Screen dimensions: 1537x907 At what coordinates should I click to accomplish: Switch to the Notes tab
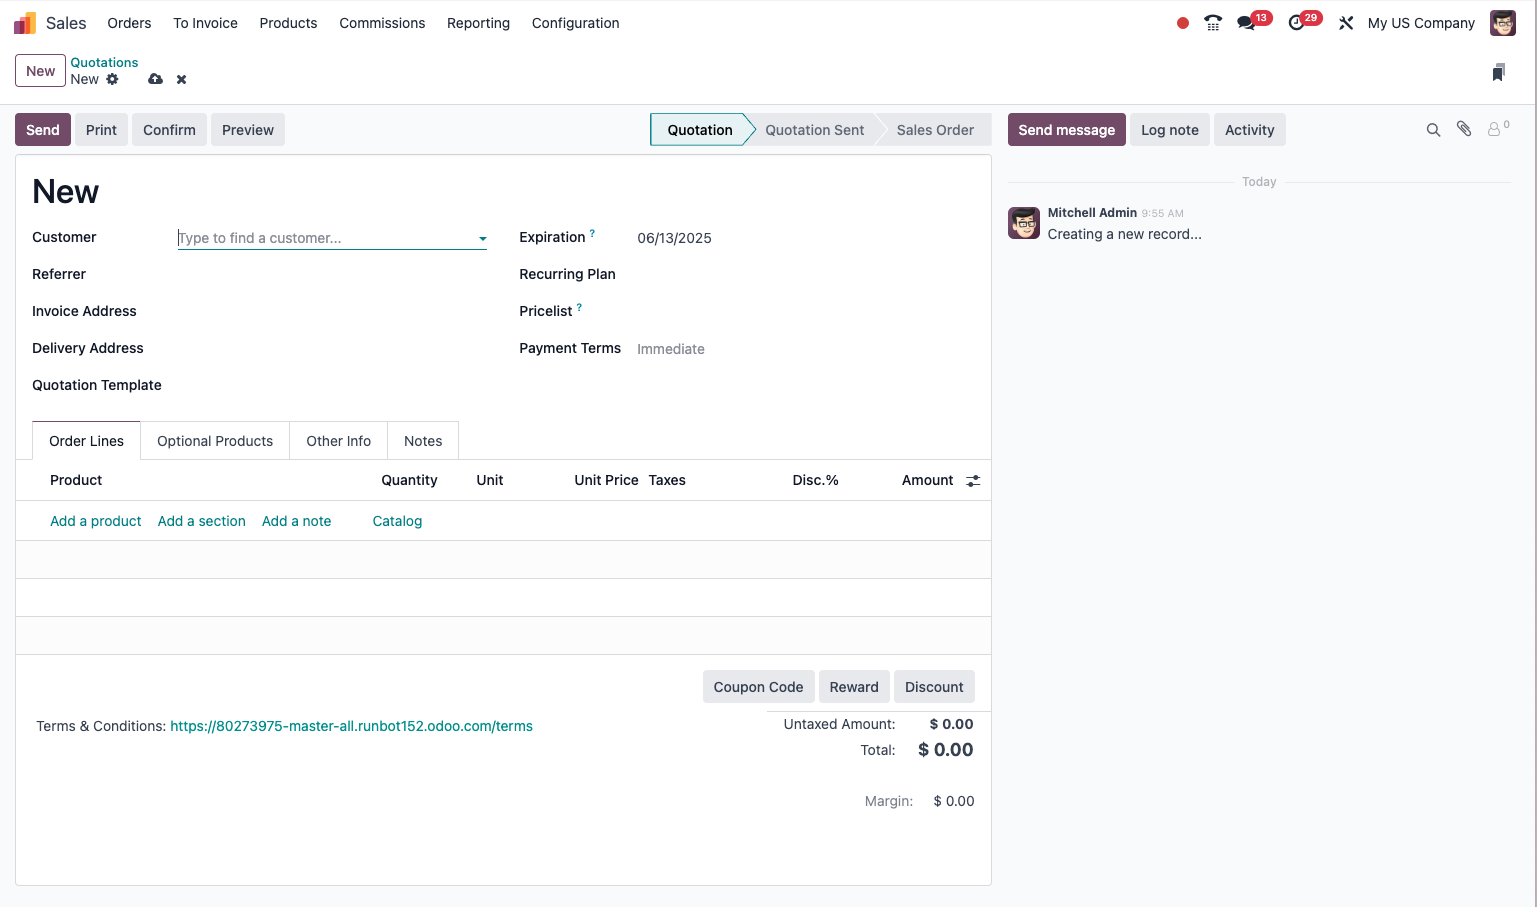(423, 441)
